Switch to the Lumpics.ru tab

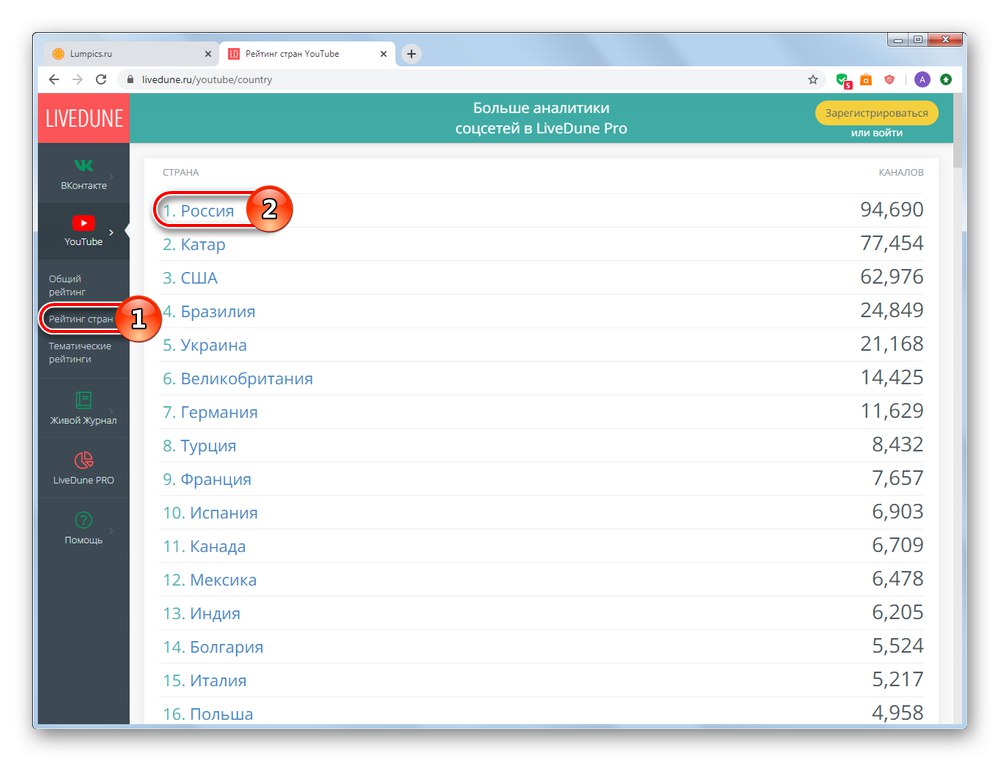tap(130, 54)
